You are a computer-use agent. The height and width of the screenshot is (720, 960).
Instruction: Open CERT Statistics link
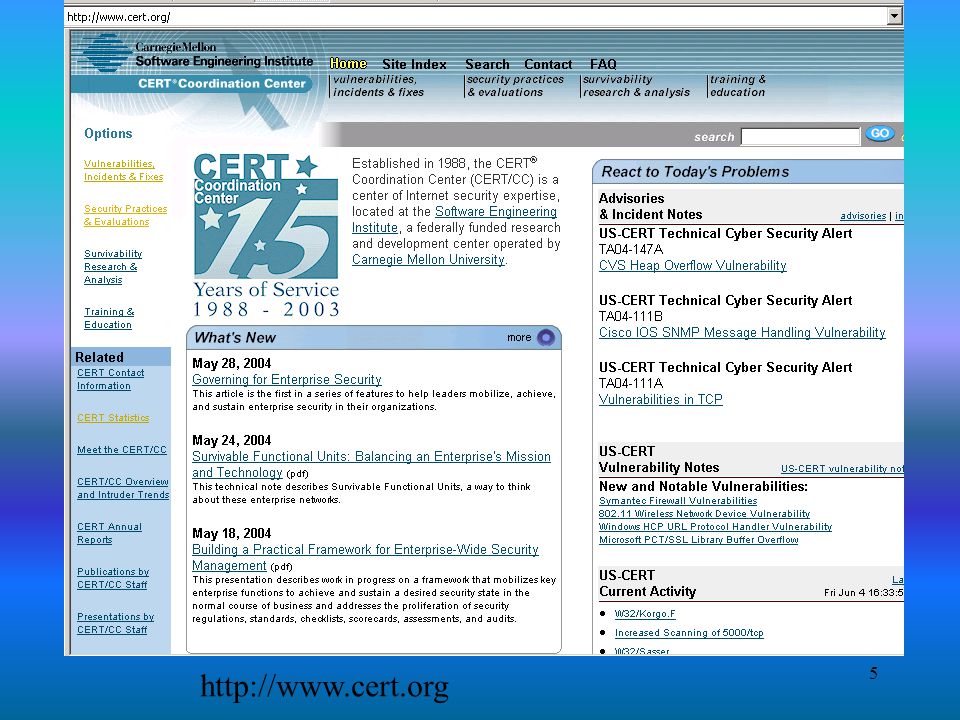[x=113, y=418]
